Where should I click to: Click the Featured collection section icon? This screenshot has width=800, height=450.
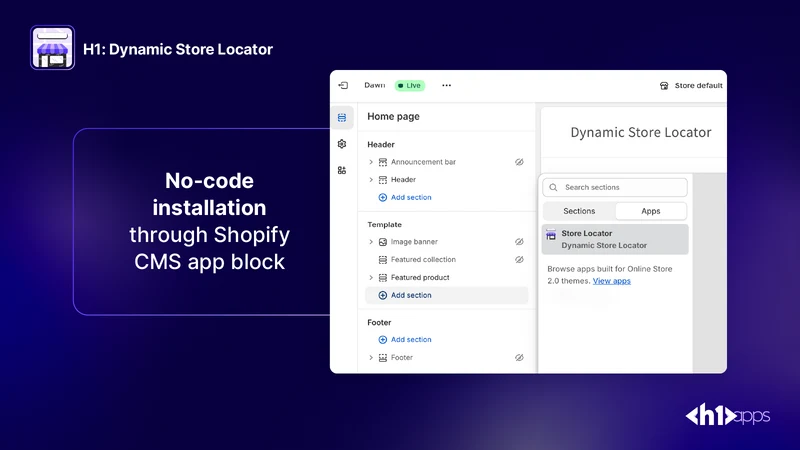point(383,260)
